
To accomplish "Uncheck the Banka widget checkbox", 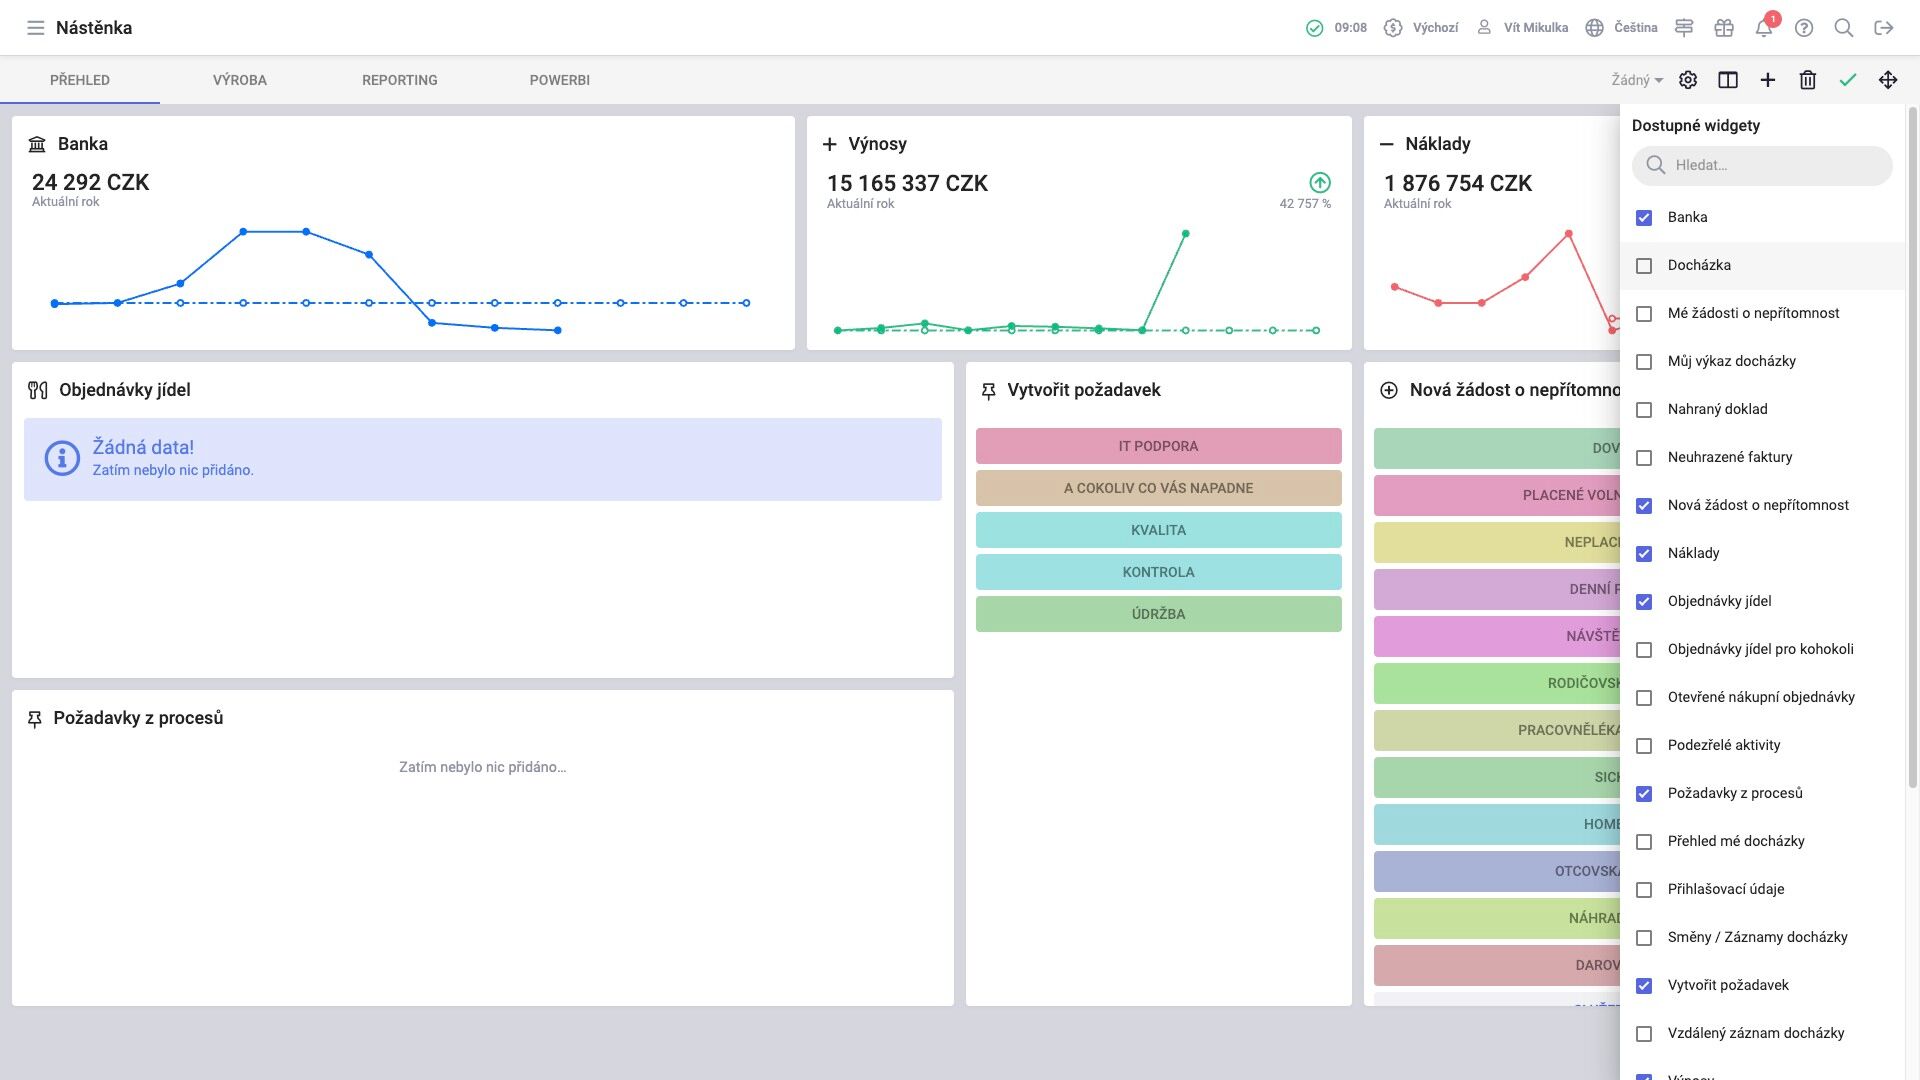I will click(1644, 218).
